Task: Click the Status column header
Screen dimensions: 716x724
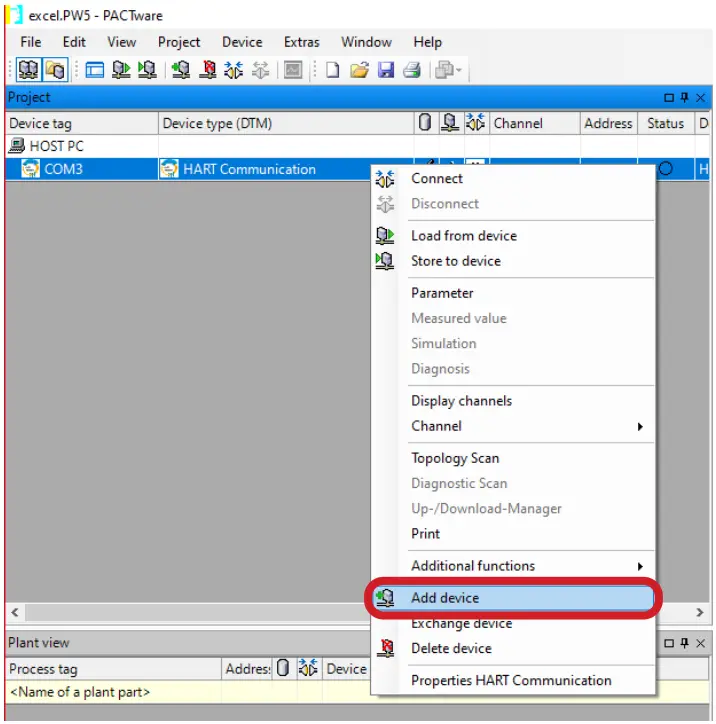Action: 666,123
